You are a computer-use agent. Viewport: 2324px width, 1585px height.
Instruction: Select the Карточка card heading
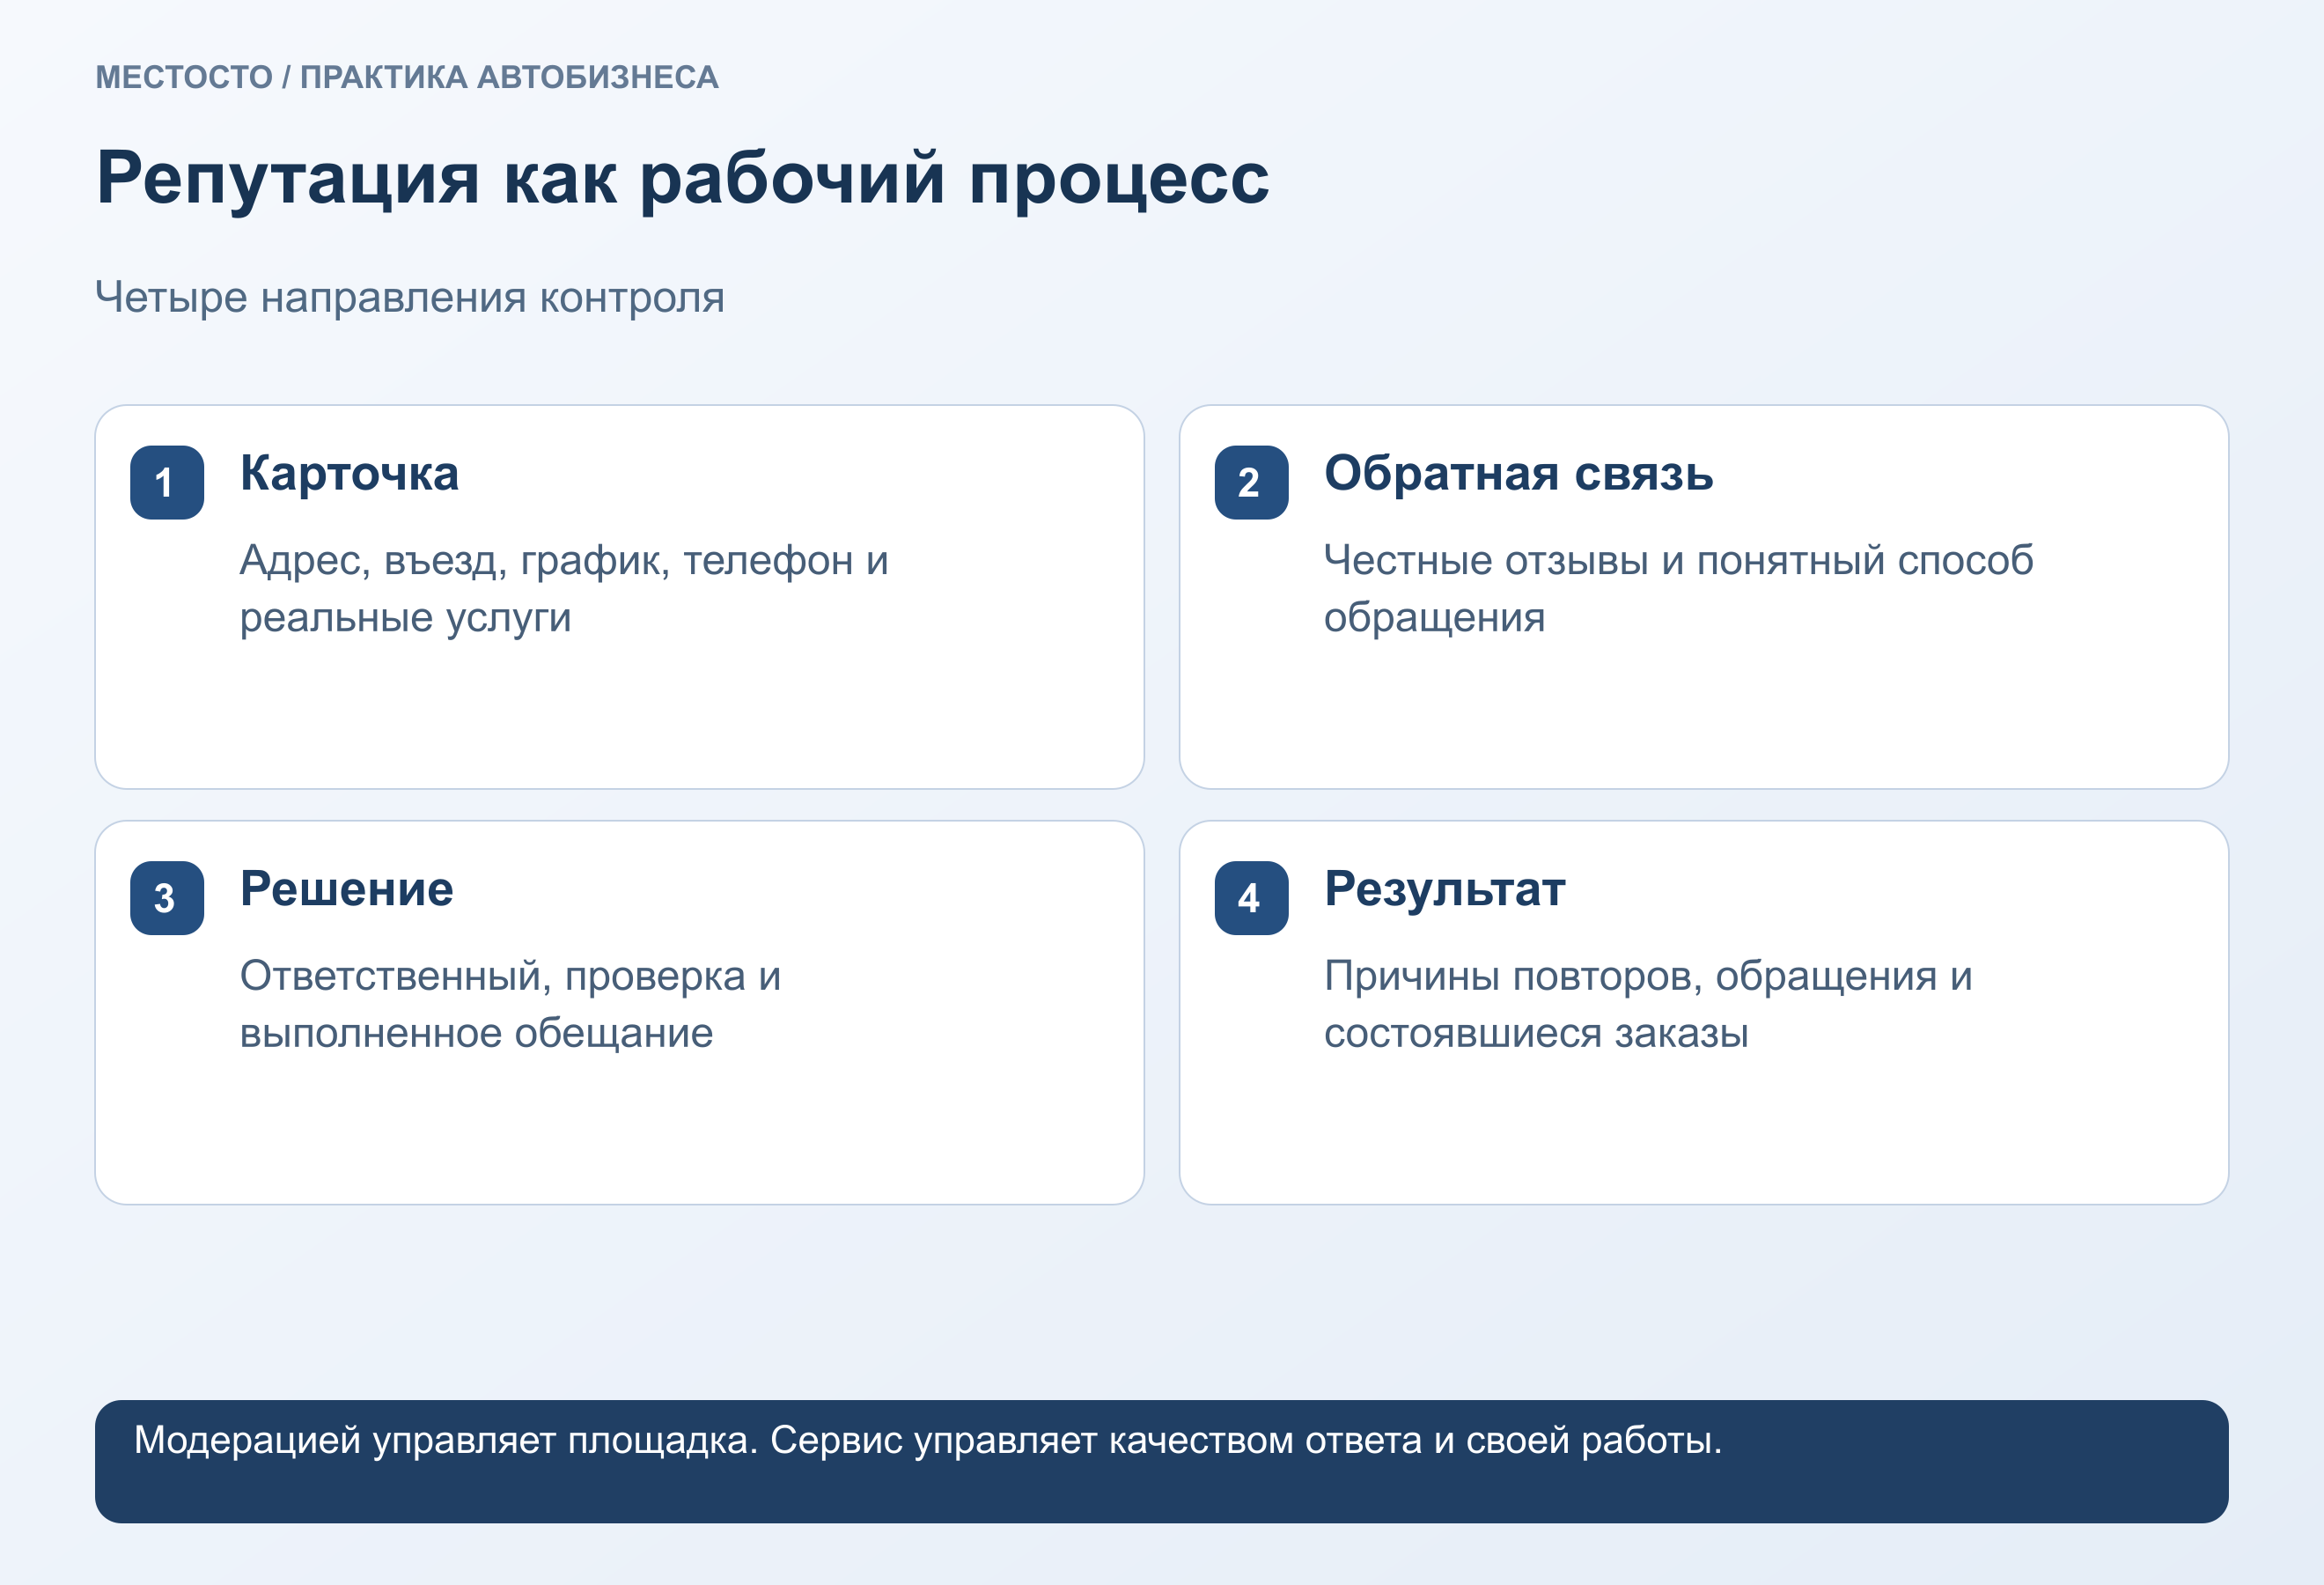coord(349,473)
